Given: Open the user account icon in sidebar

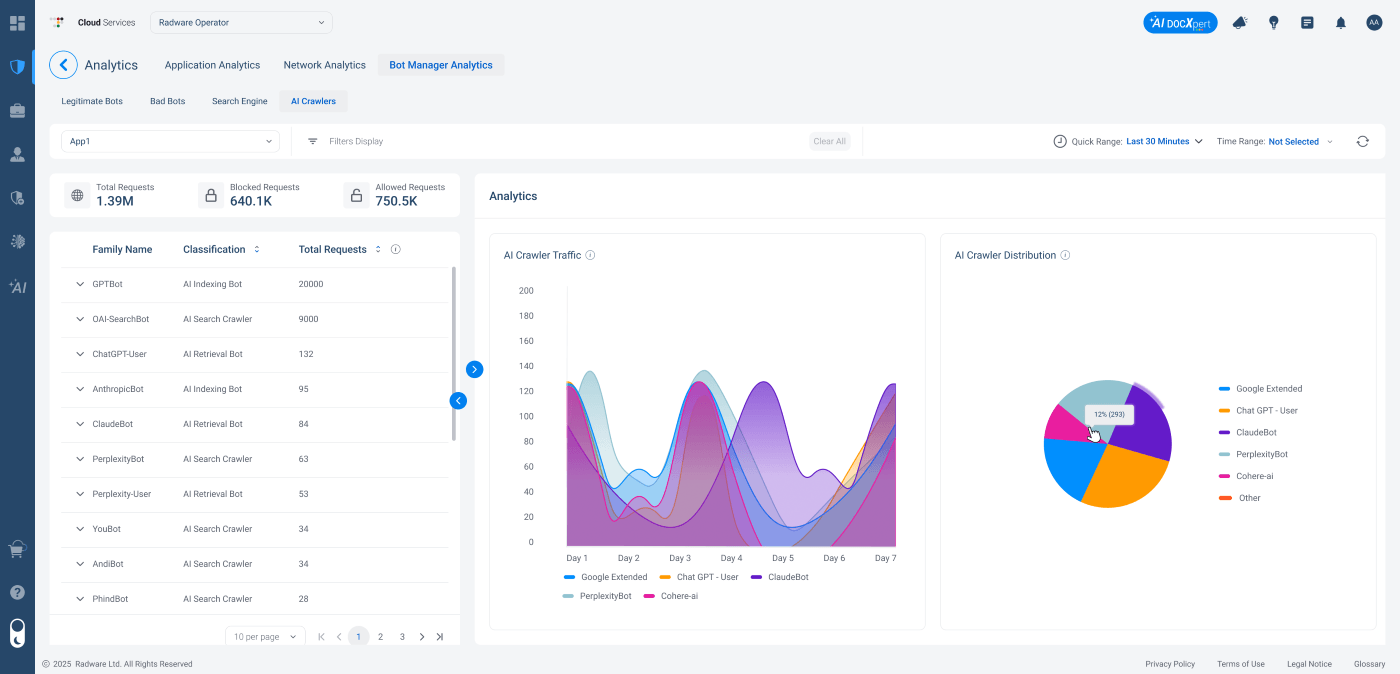Looking at the screenshot, I should 17,154.
